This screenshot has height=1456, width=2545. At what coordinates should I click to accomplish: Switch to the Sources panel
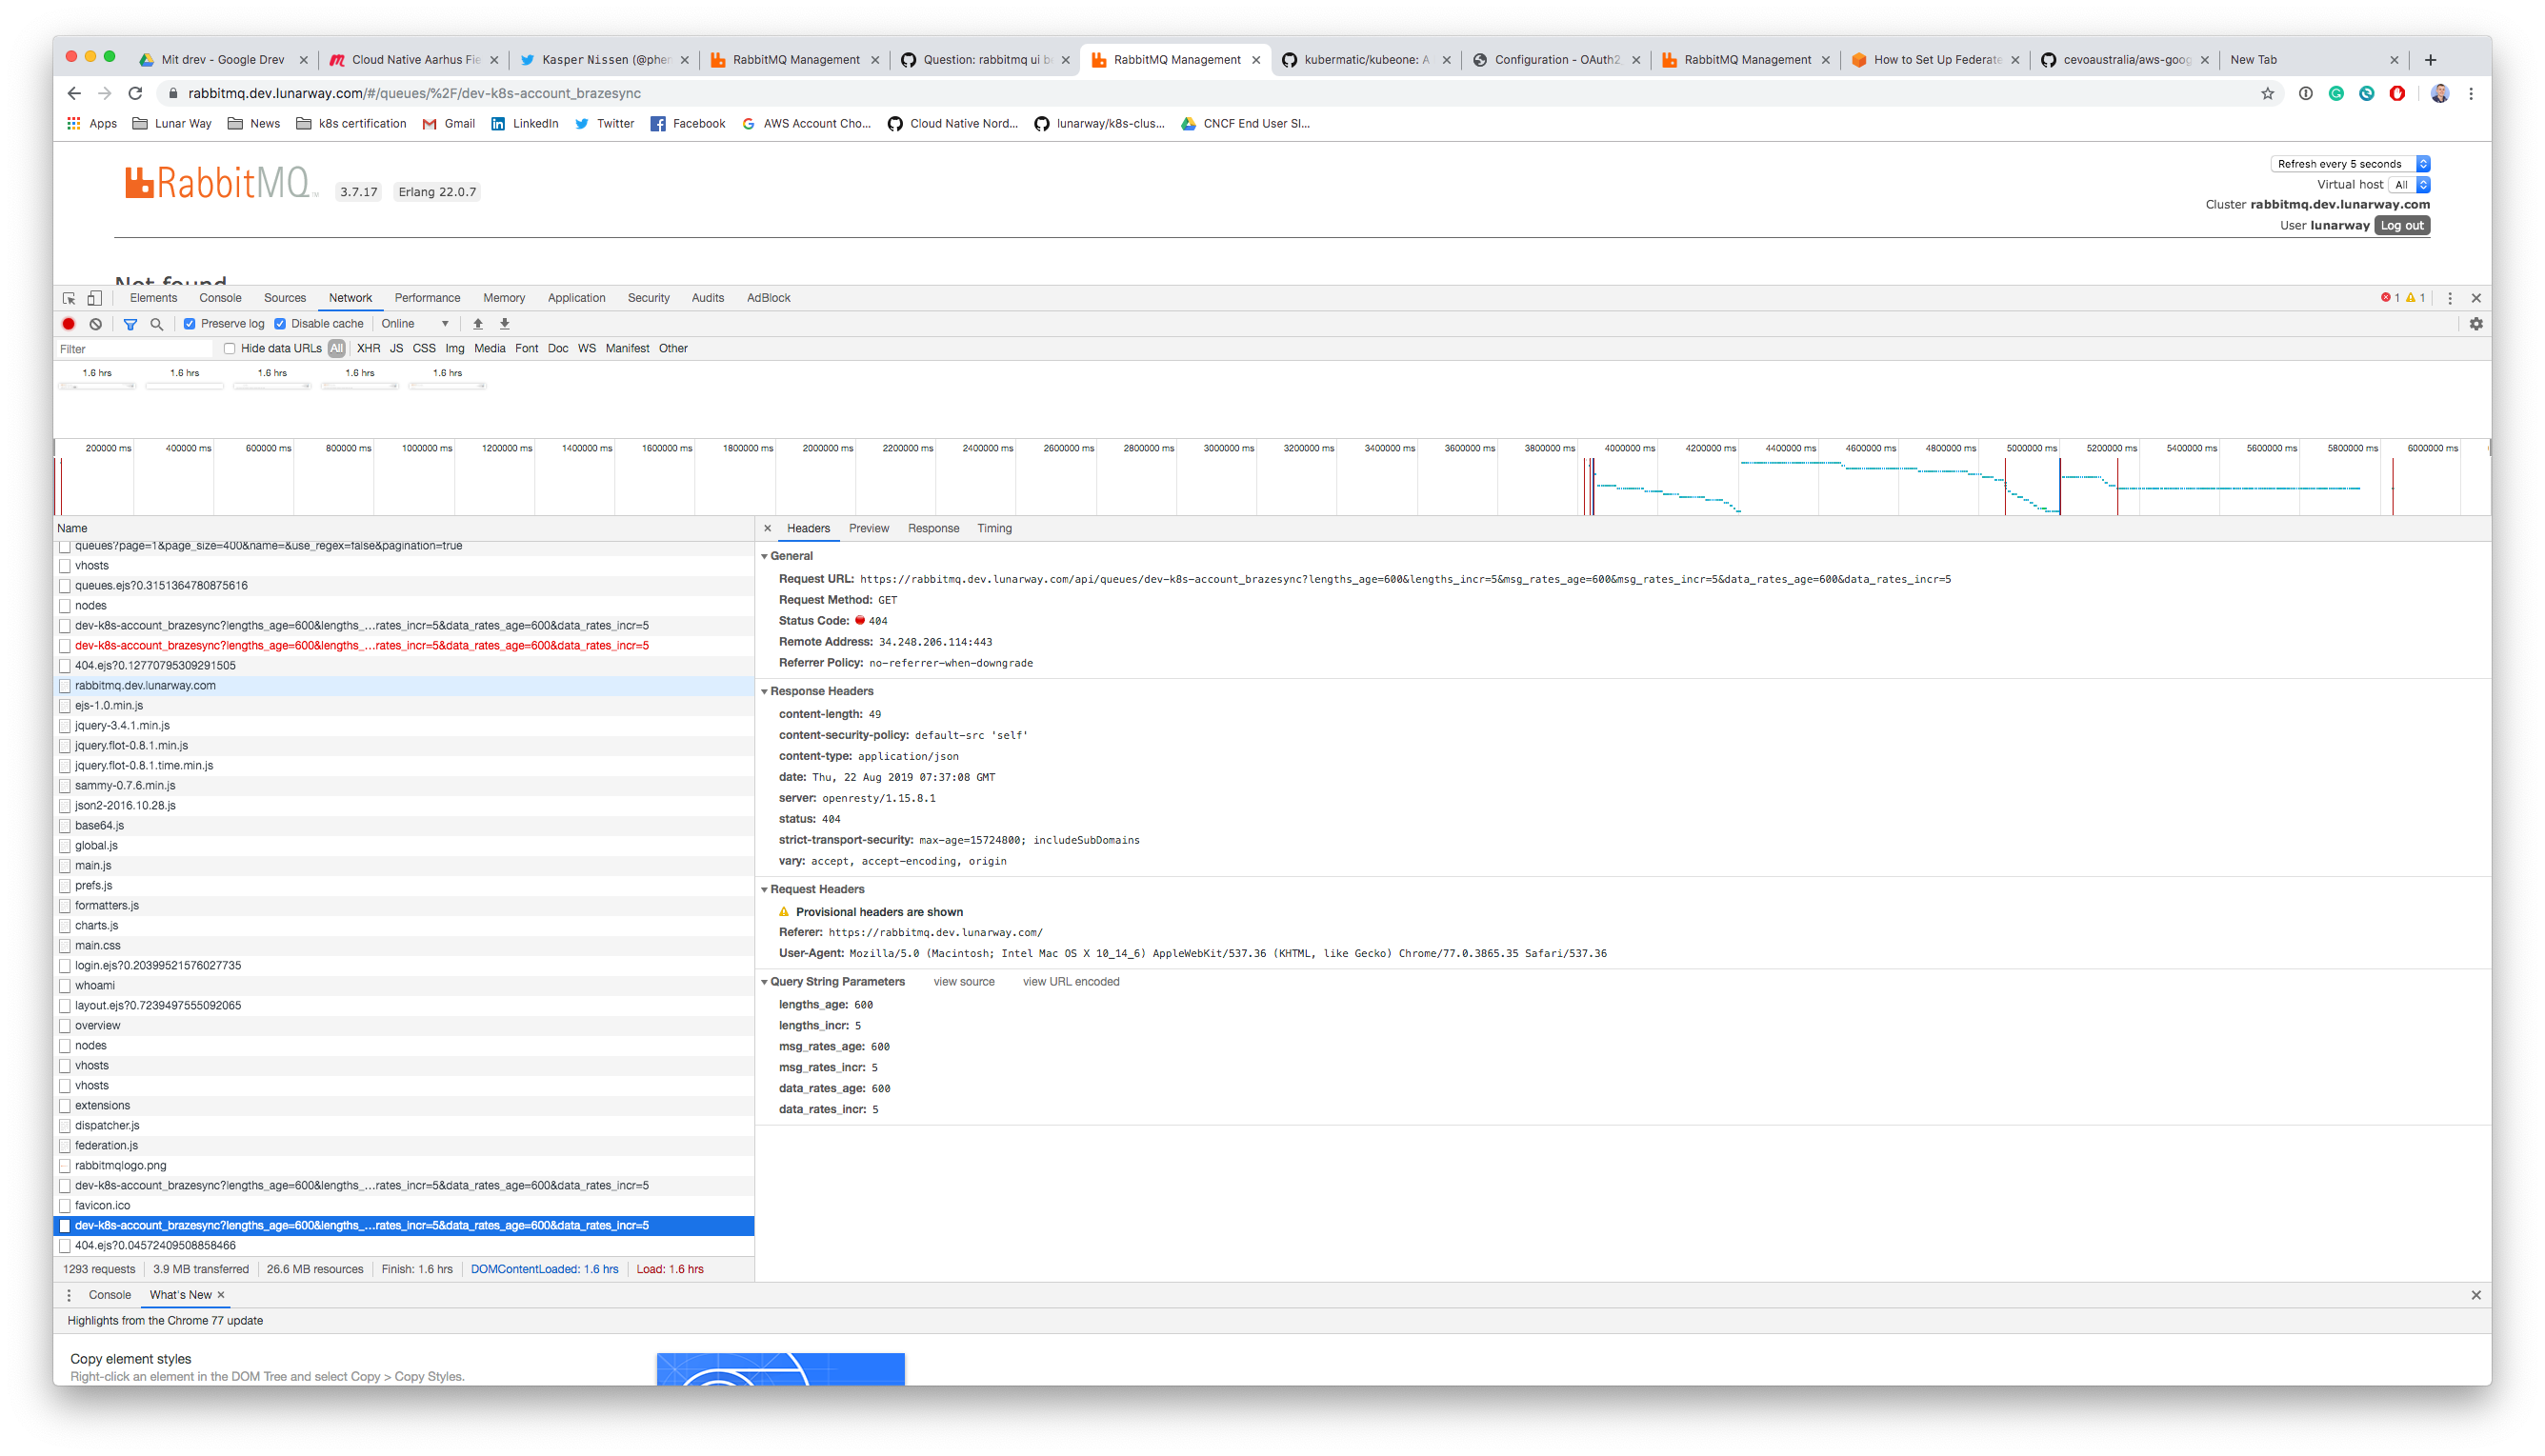tap(285, 298)
